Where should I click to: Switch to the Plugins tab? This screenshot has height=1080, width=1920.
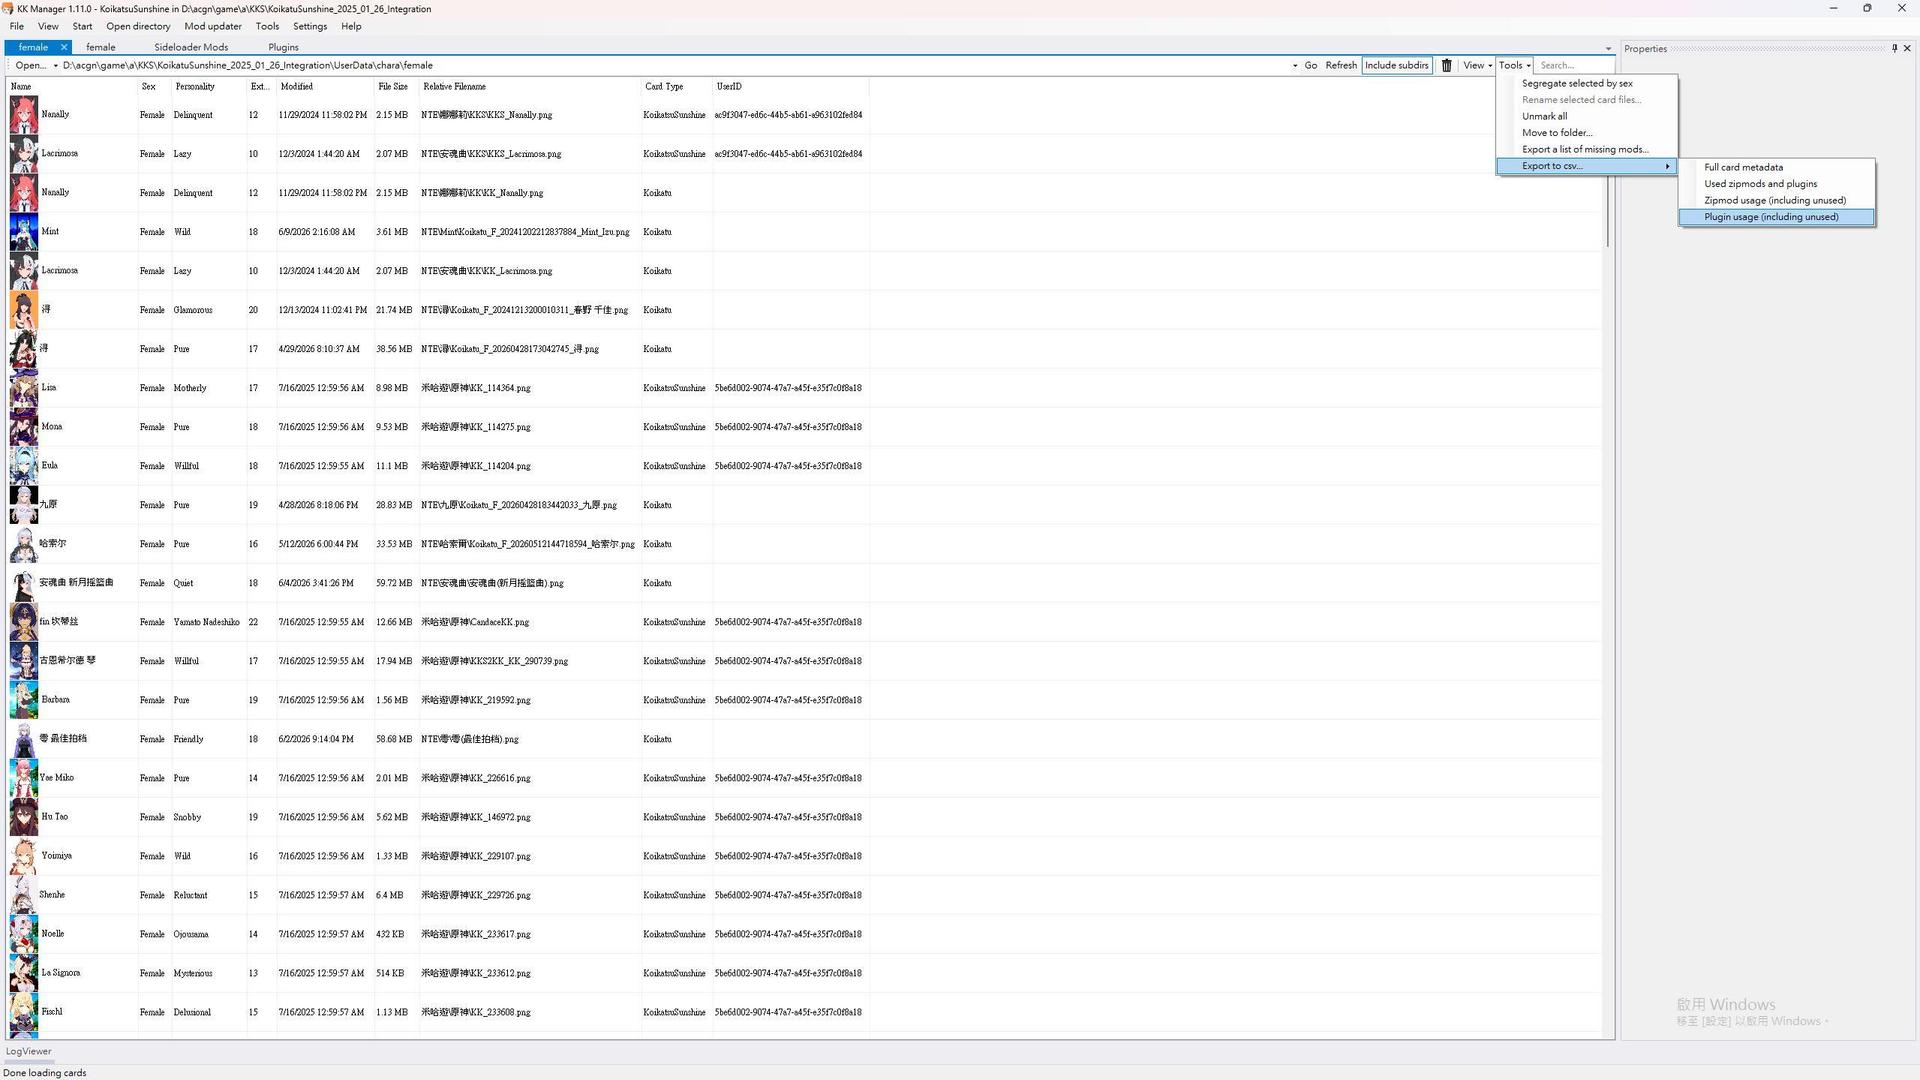click(x=283, y=47)
